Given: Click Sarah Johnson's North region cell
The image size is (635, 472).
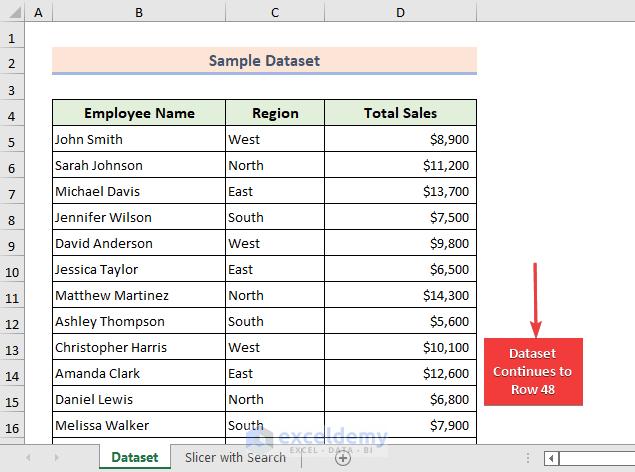Looking at the screenshot, I should coord(275,165).
